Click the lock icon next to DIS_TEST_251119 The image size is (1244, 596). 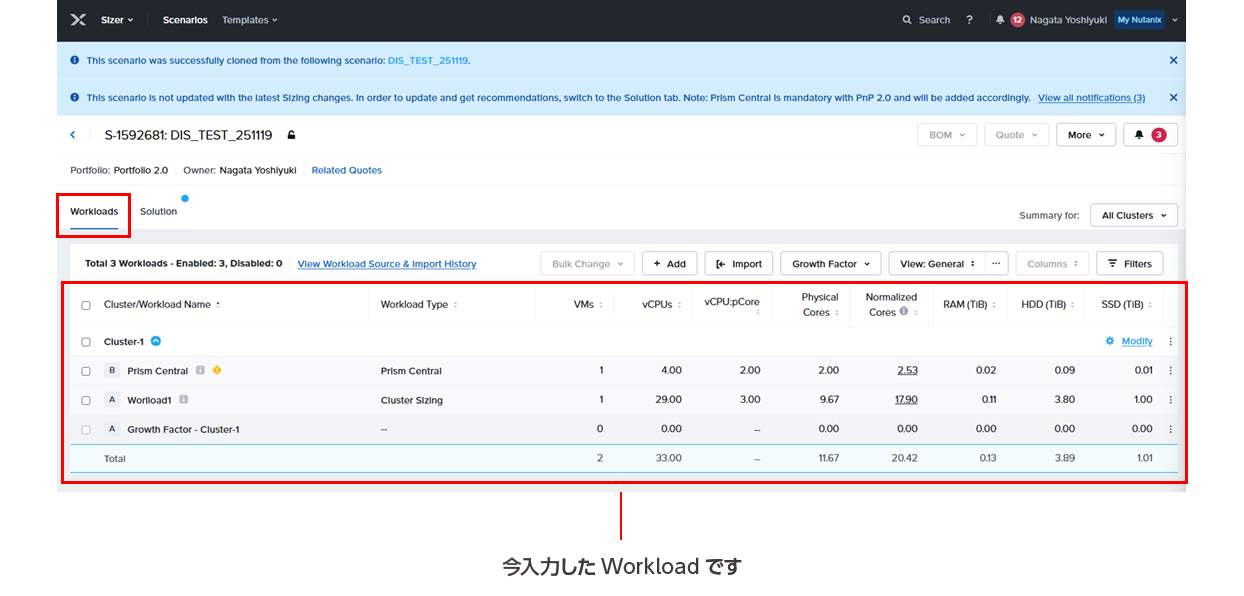291,135
